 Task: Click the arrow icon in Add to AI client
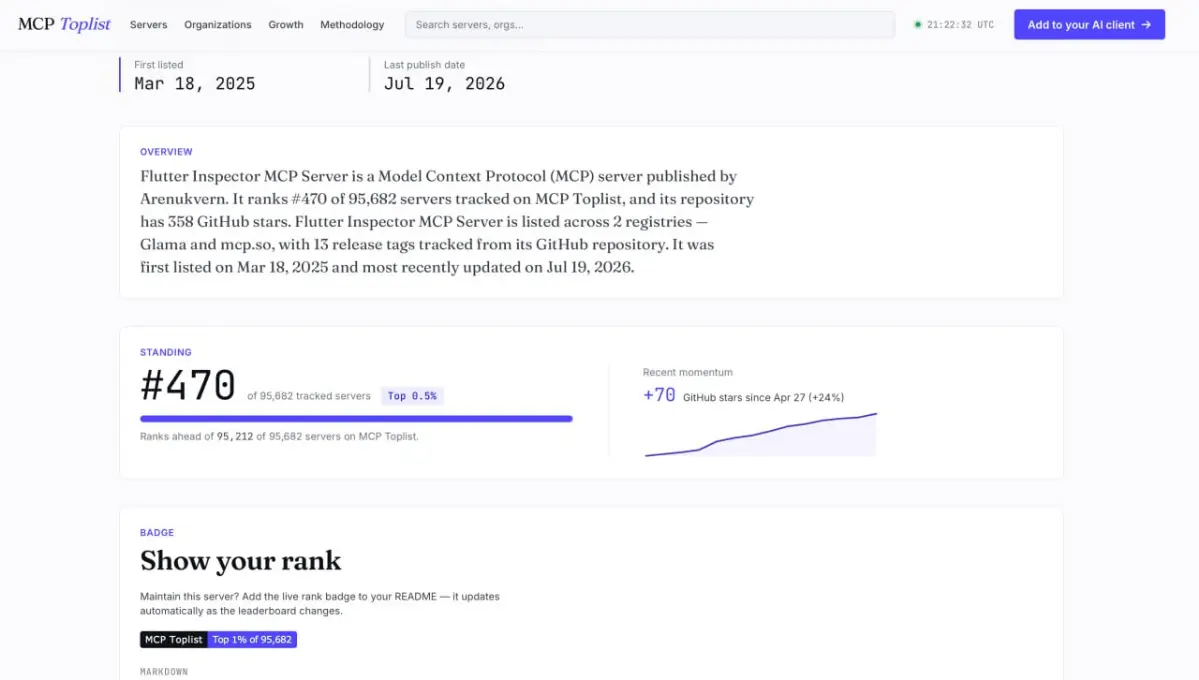1145,24
